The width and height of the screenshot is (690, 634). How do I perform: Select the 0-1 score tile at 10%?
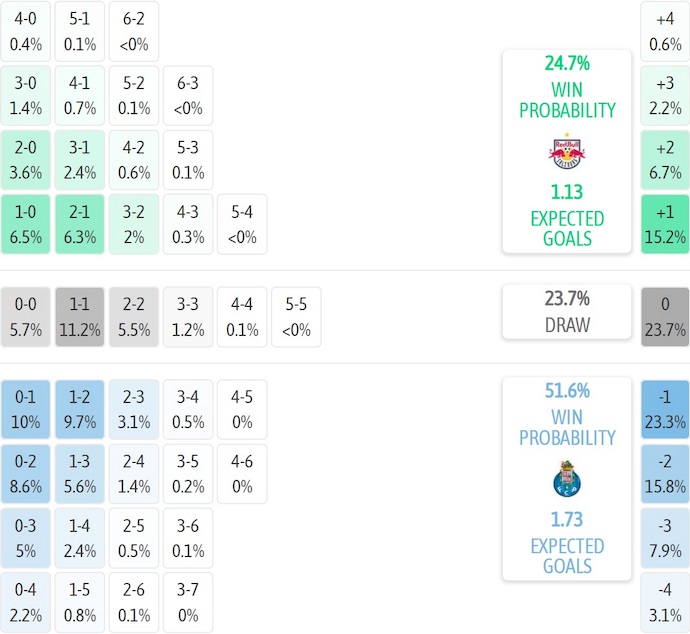tap(25, 409)
